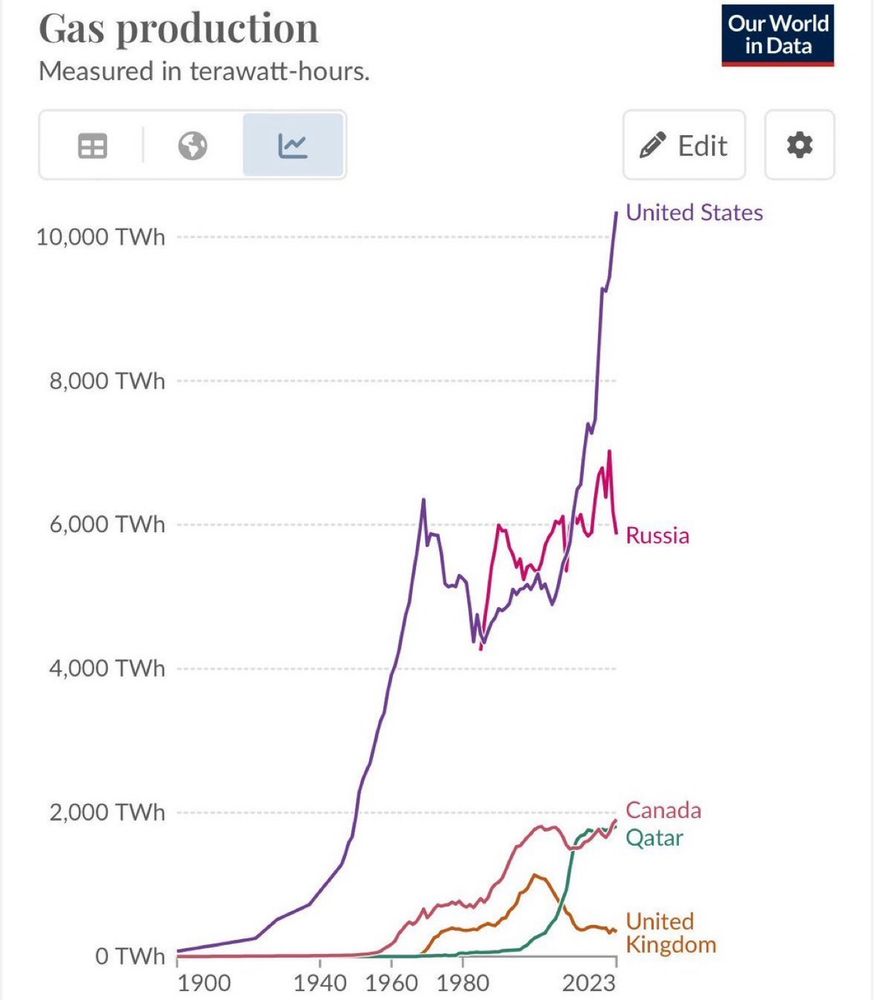Click the pencil icon in Edit

click(653, 146)
